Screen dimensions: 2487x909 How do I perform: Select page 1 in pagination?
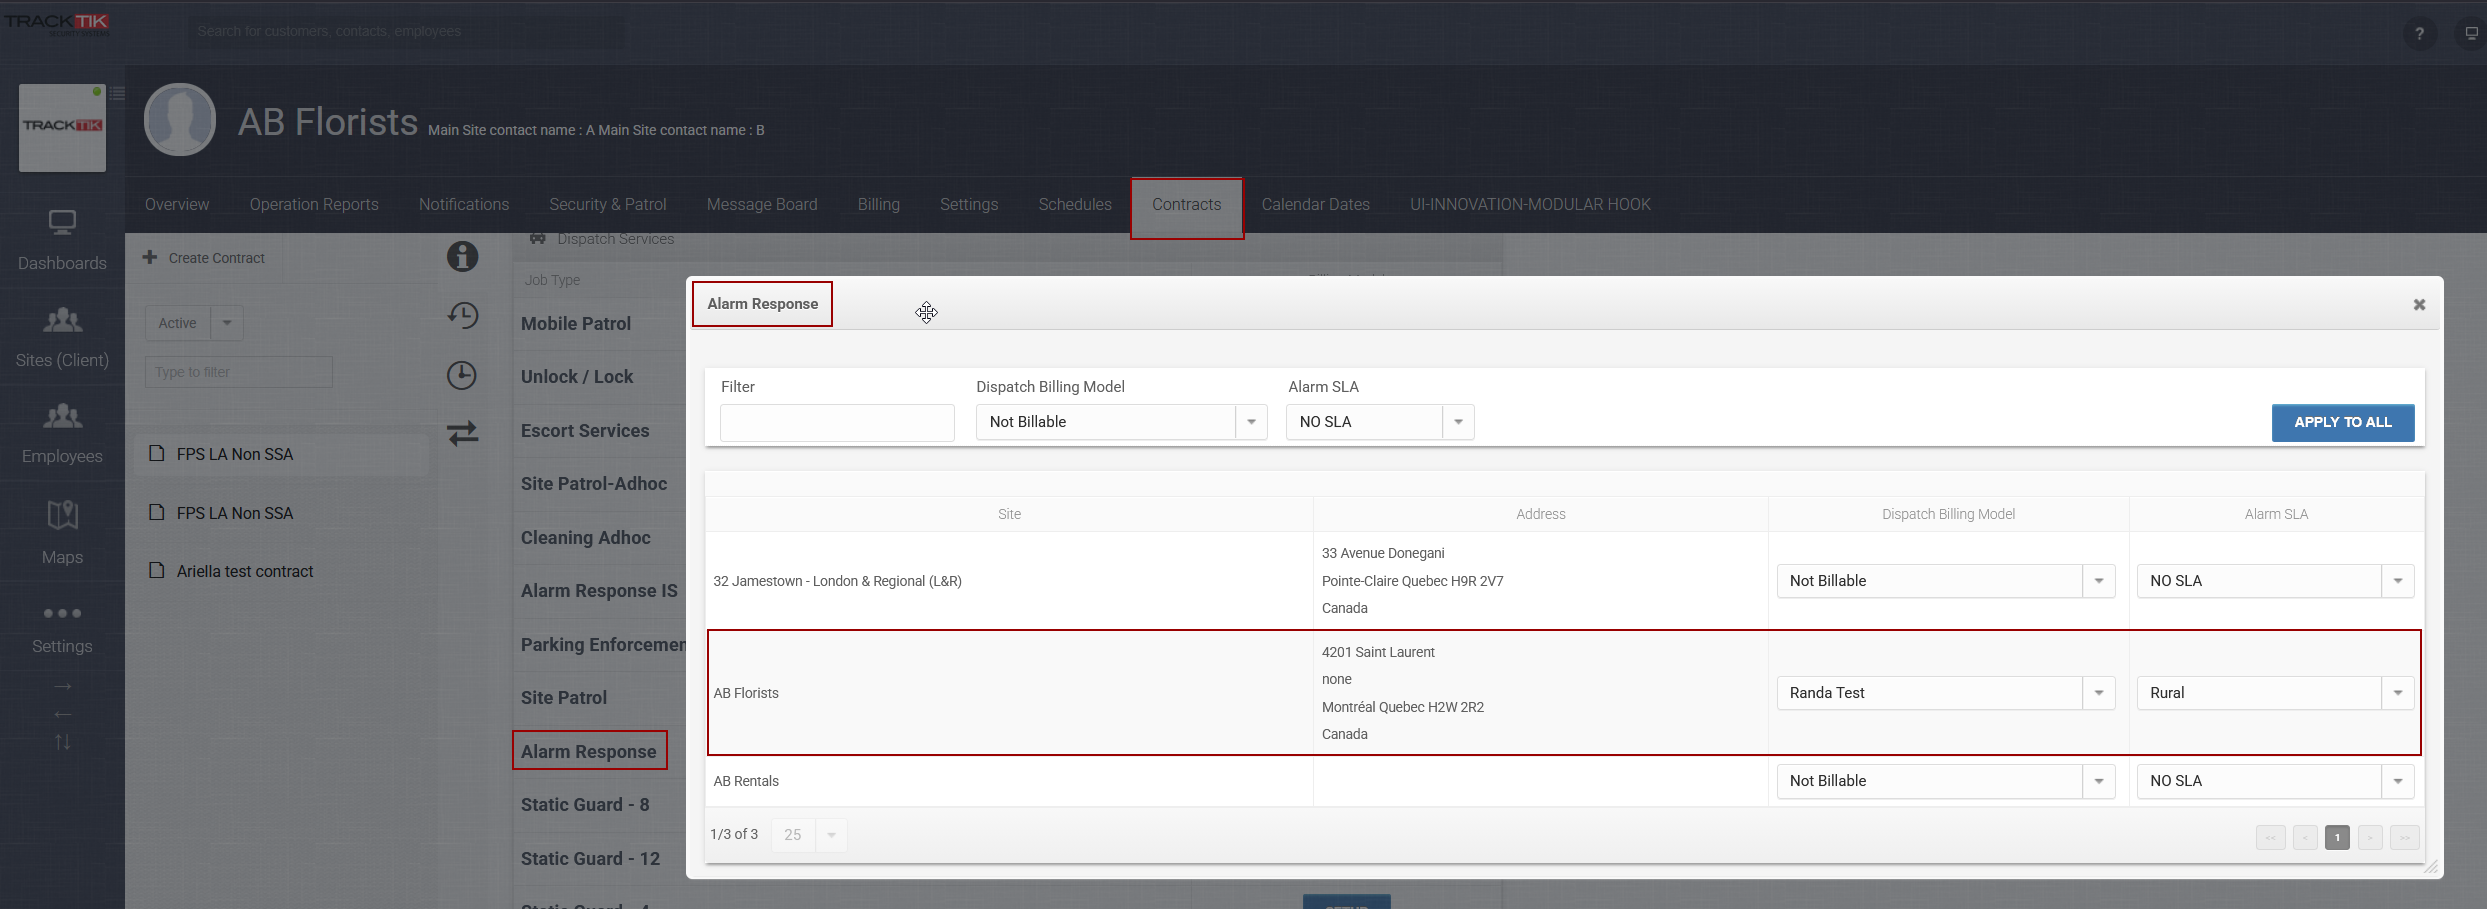(x=2337, y=837)
